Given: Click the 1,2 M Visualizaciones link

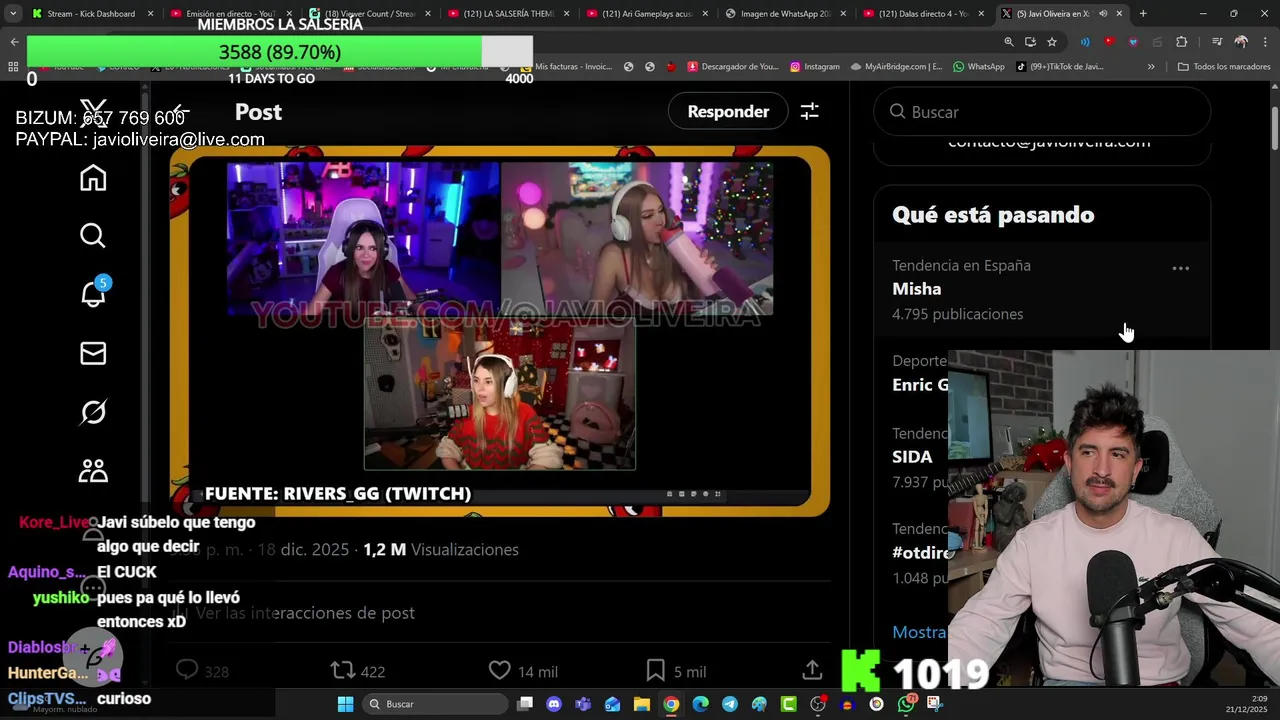Looking at the screenshot, I should (441, 550).
